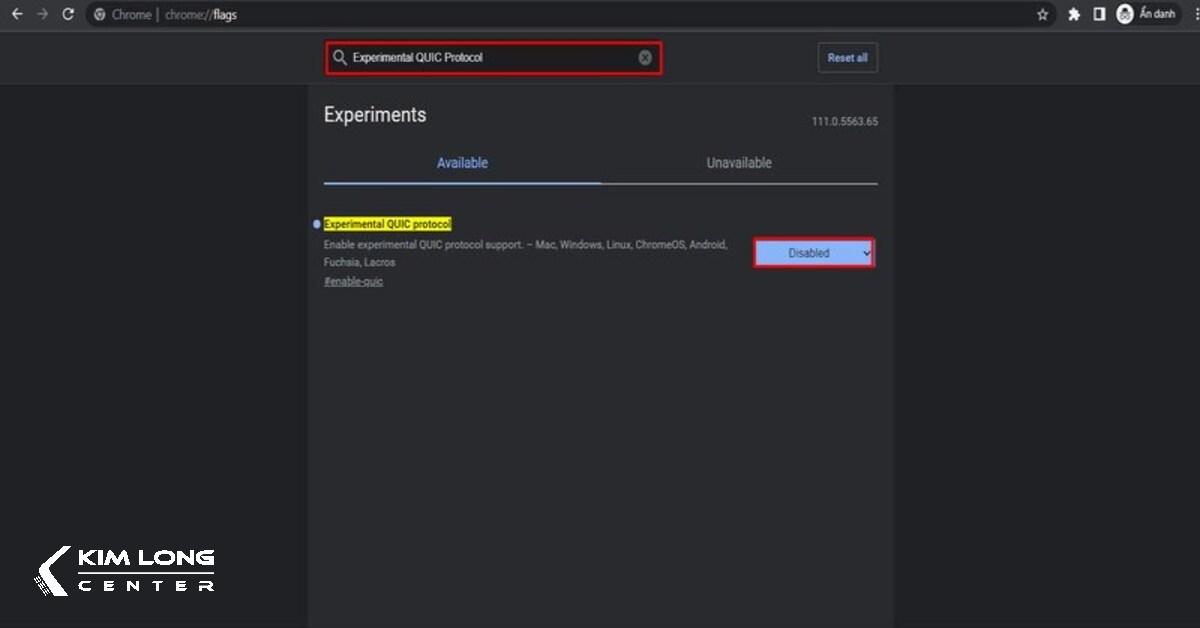Toggle the side panel icon
This screenshot has width=1200, height=628.
click(1099, 15)
